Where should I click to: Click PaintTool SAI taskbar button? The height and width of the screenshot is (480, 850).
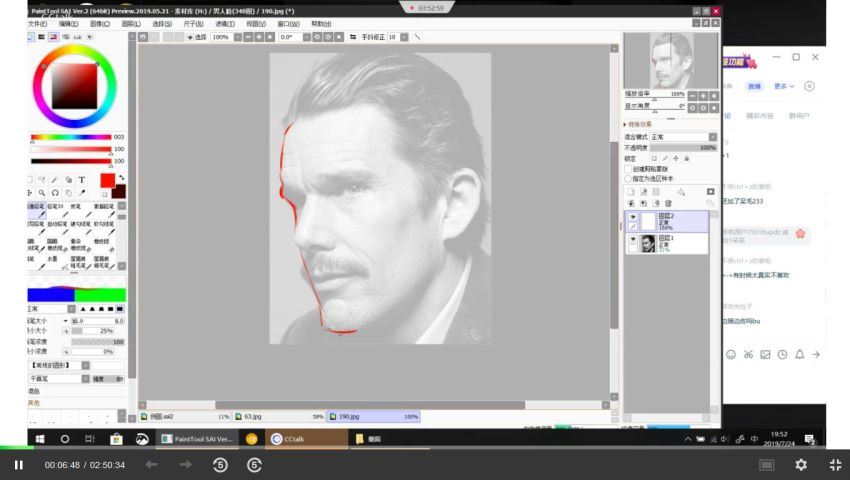tap(197, 439)
